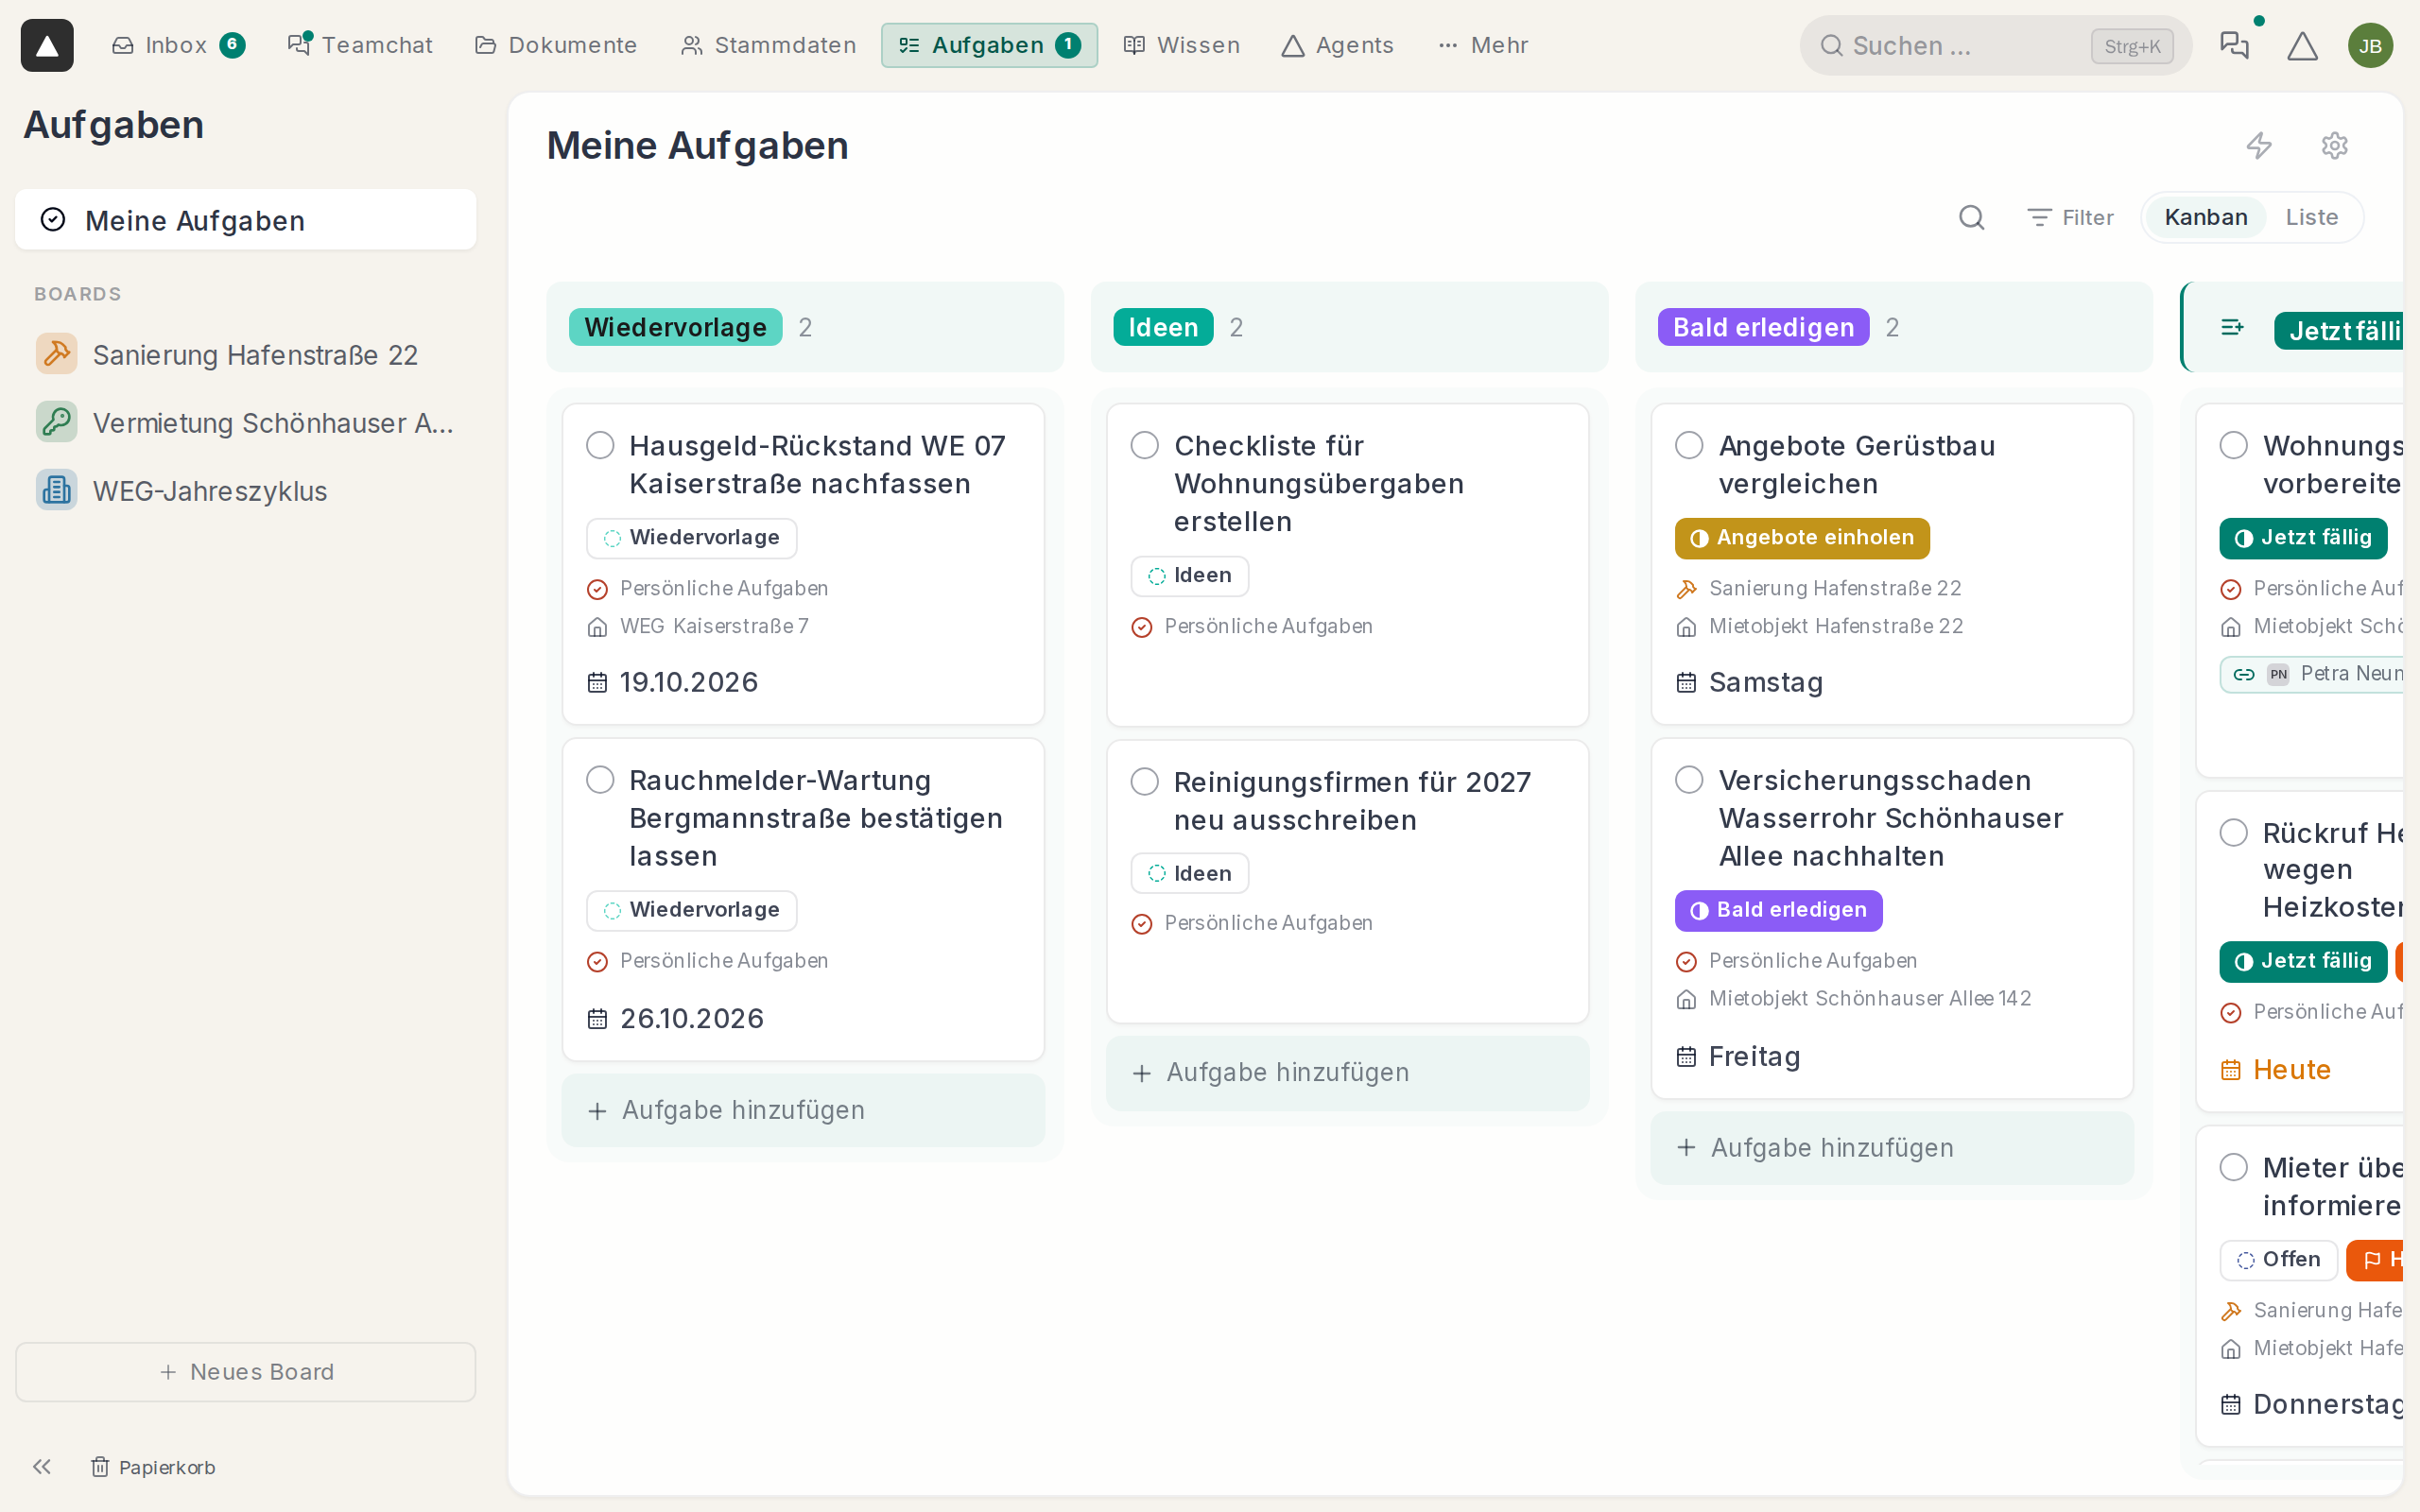The width and height of the screenshot is (2420, 1512).
Task: Open the lightning bolt automation icon
Action: [x=2259, y=146]
